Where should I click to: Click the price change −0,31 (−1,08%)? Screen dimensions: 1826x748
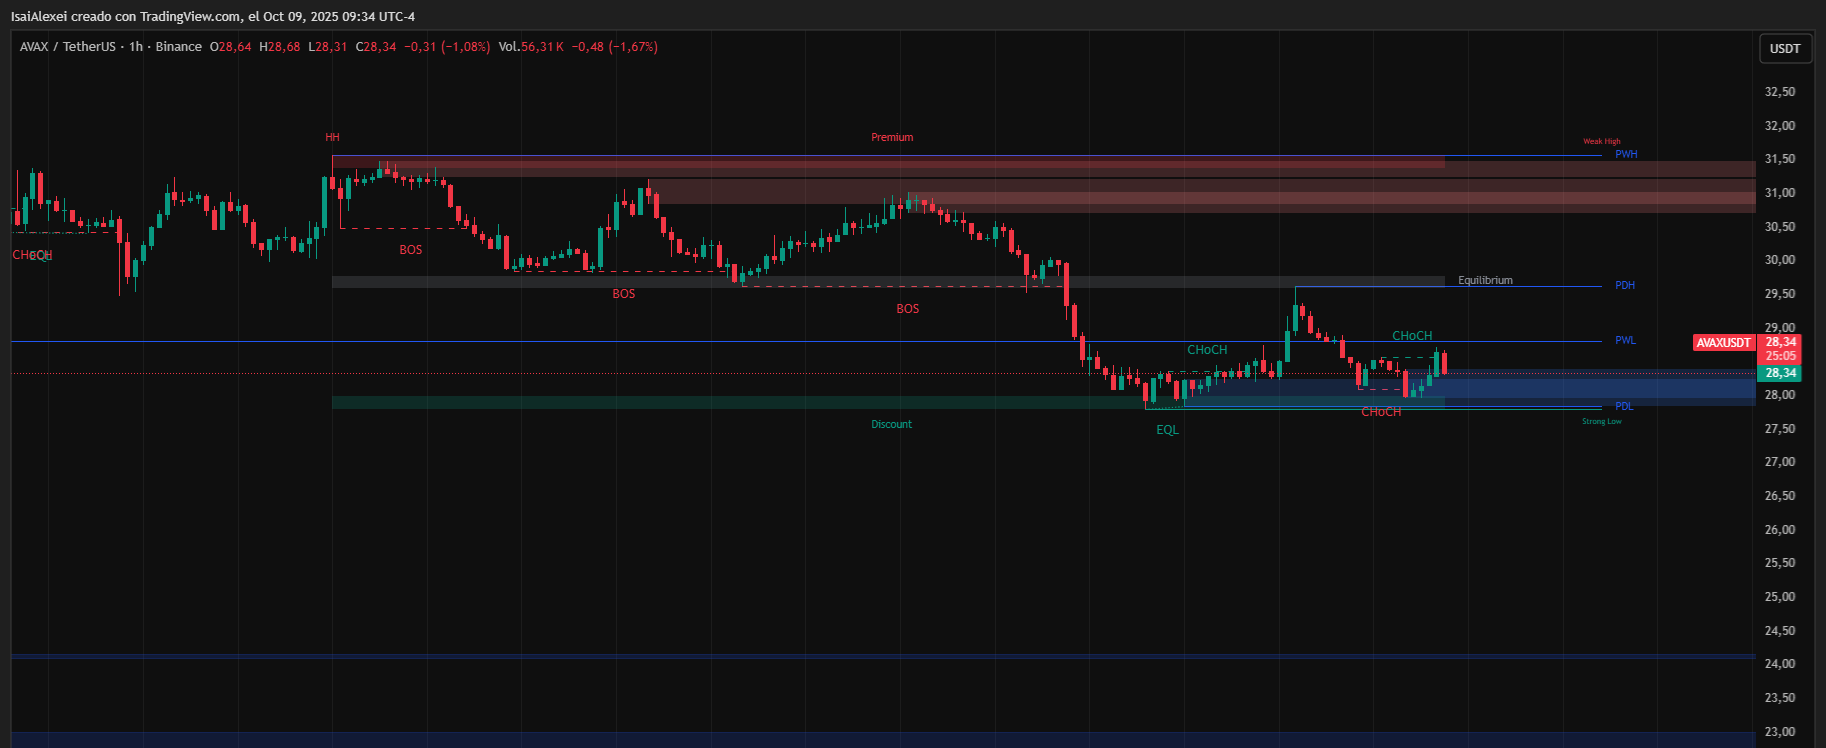pos(447,47)
